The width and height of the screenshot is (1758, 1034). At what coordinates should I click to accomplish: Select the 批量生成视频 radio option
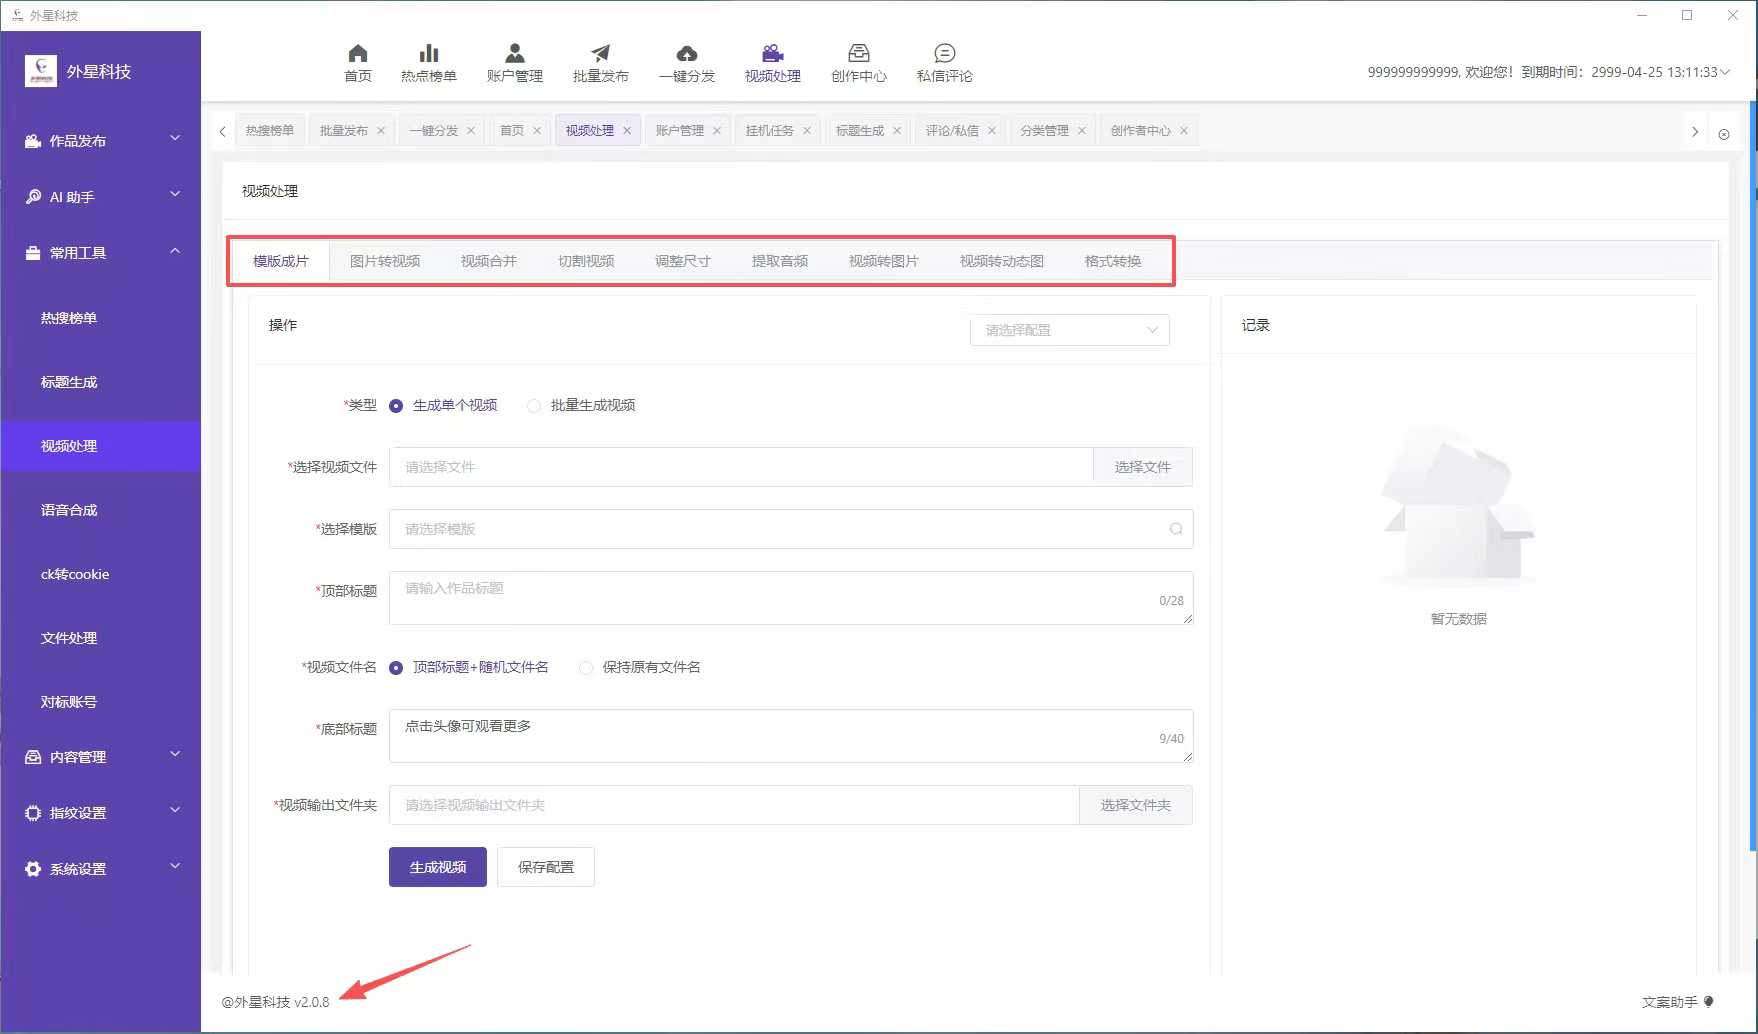tap(534, 406)
